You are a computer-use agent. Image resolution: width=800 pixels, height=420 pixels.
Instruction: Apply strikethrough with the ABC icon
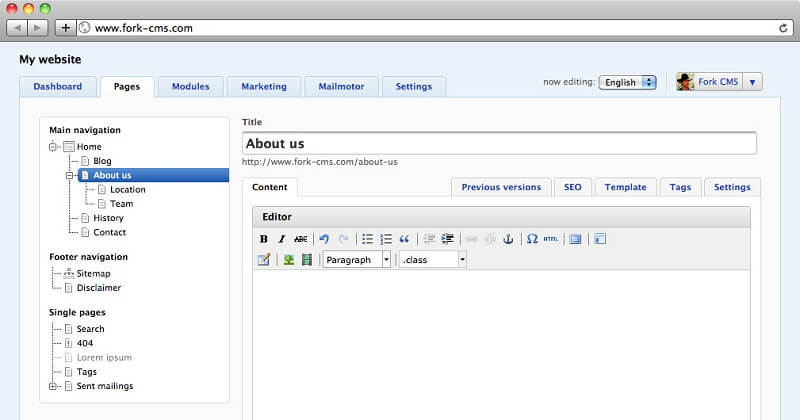click(x=301, y=239)
